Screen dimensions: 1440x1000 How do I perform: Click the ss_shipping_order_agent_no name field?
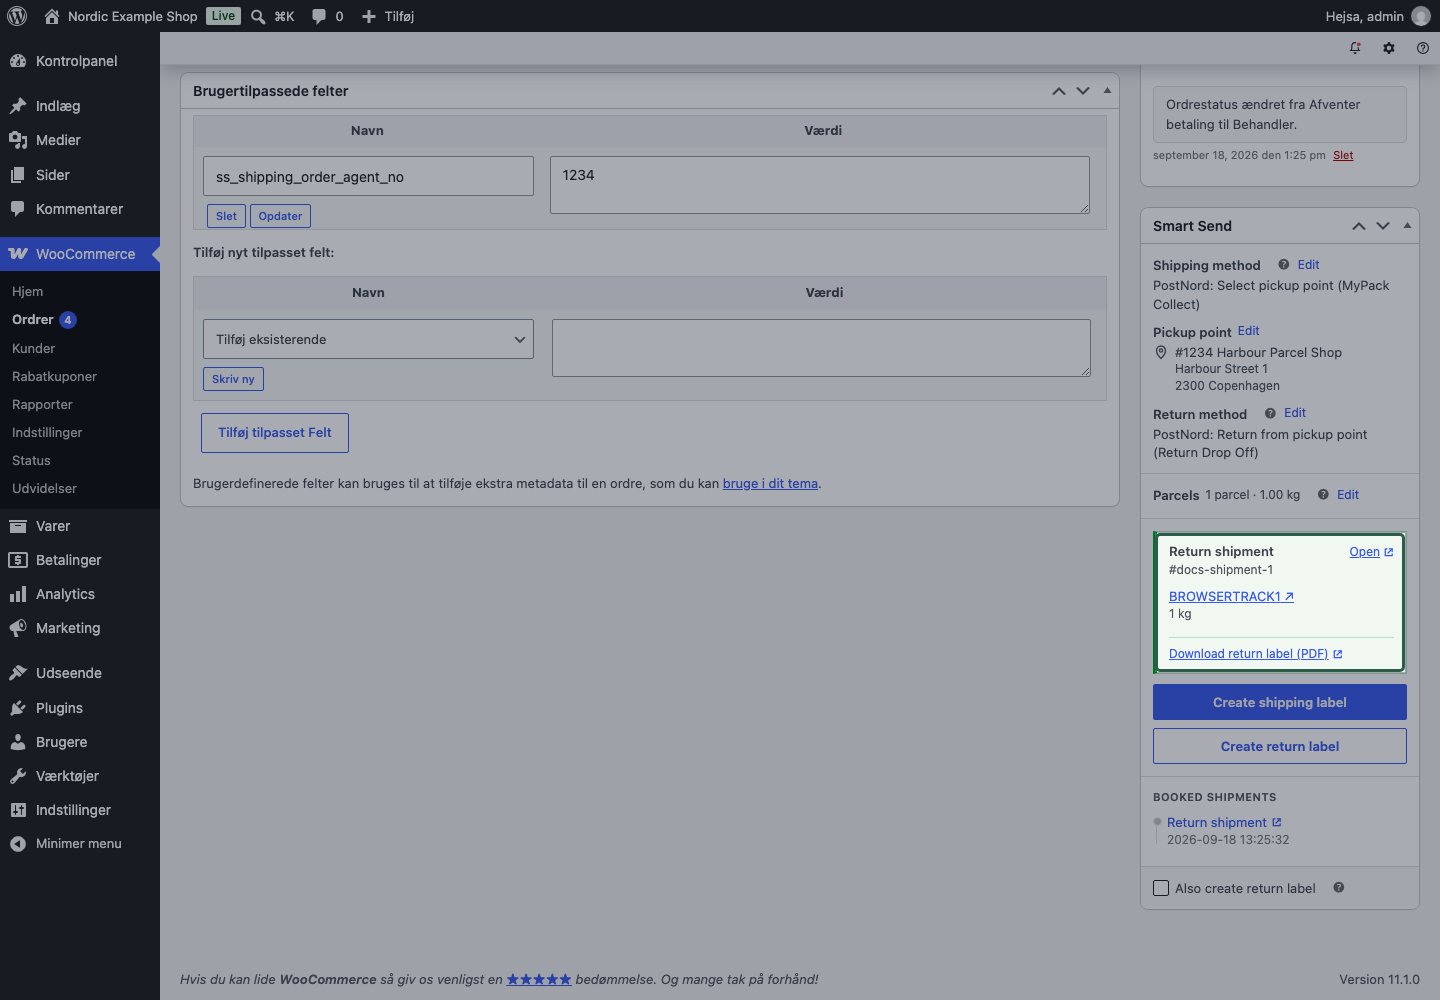pos(368,176)
